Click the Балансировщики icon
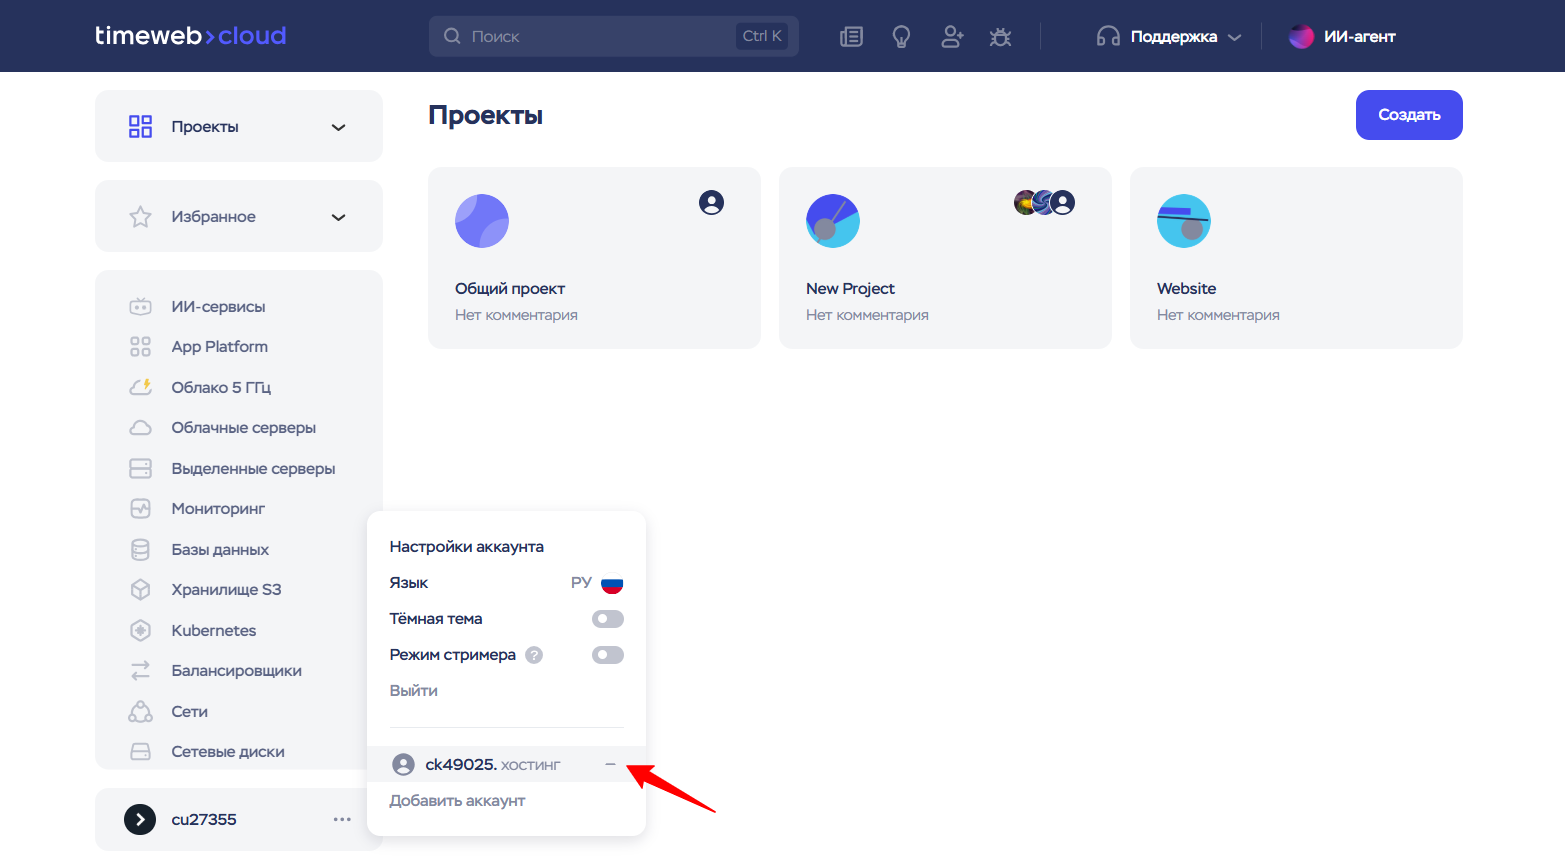Viewport: 1565px width, 867px height. pyautogui.click(x=141, y=671)
